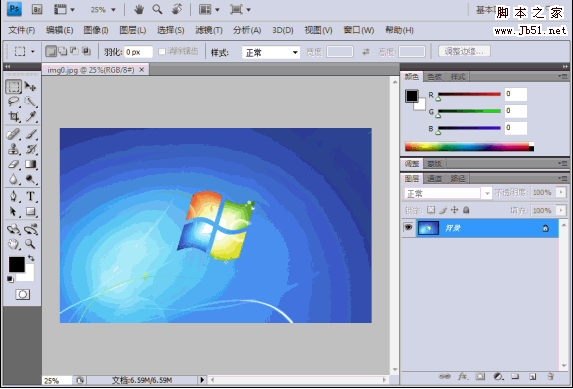Click the Zoom tool in top bar

[158, 10]
